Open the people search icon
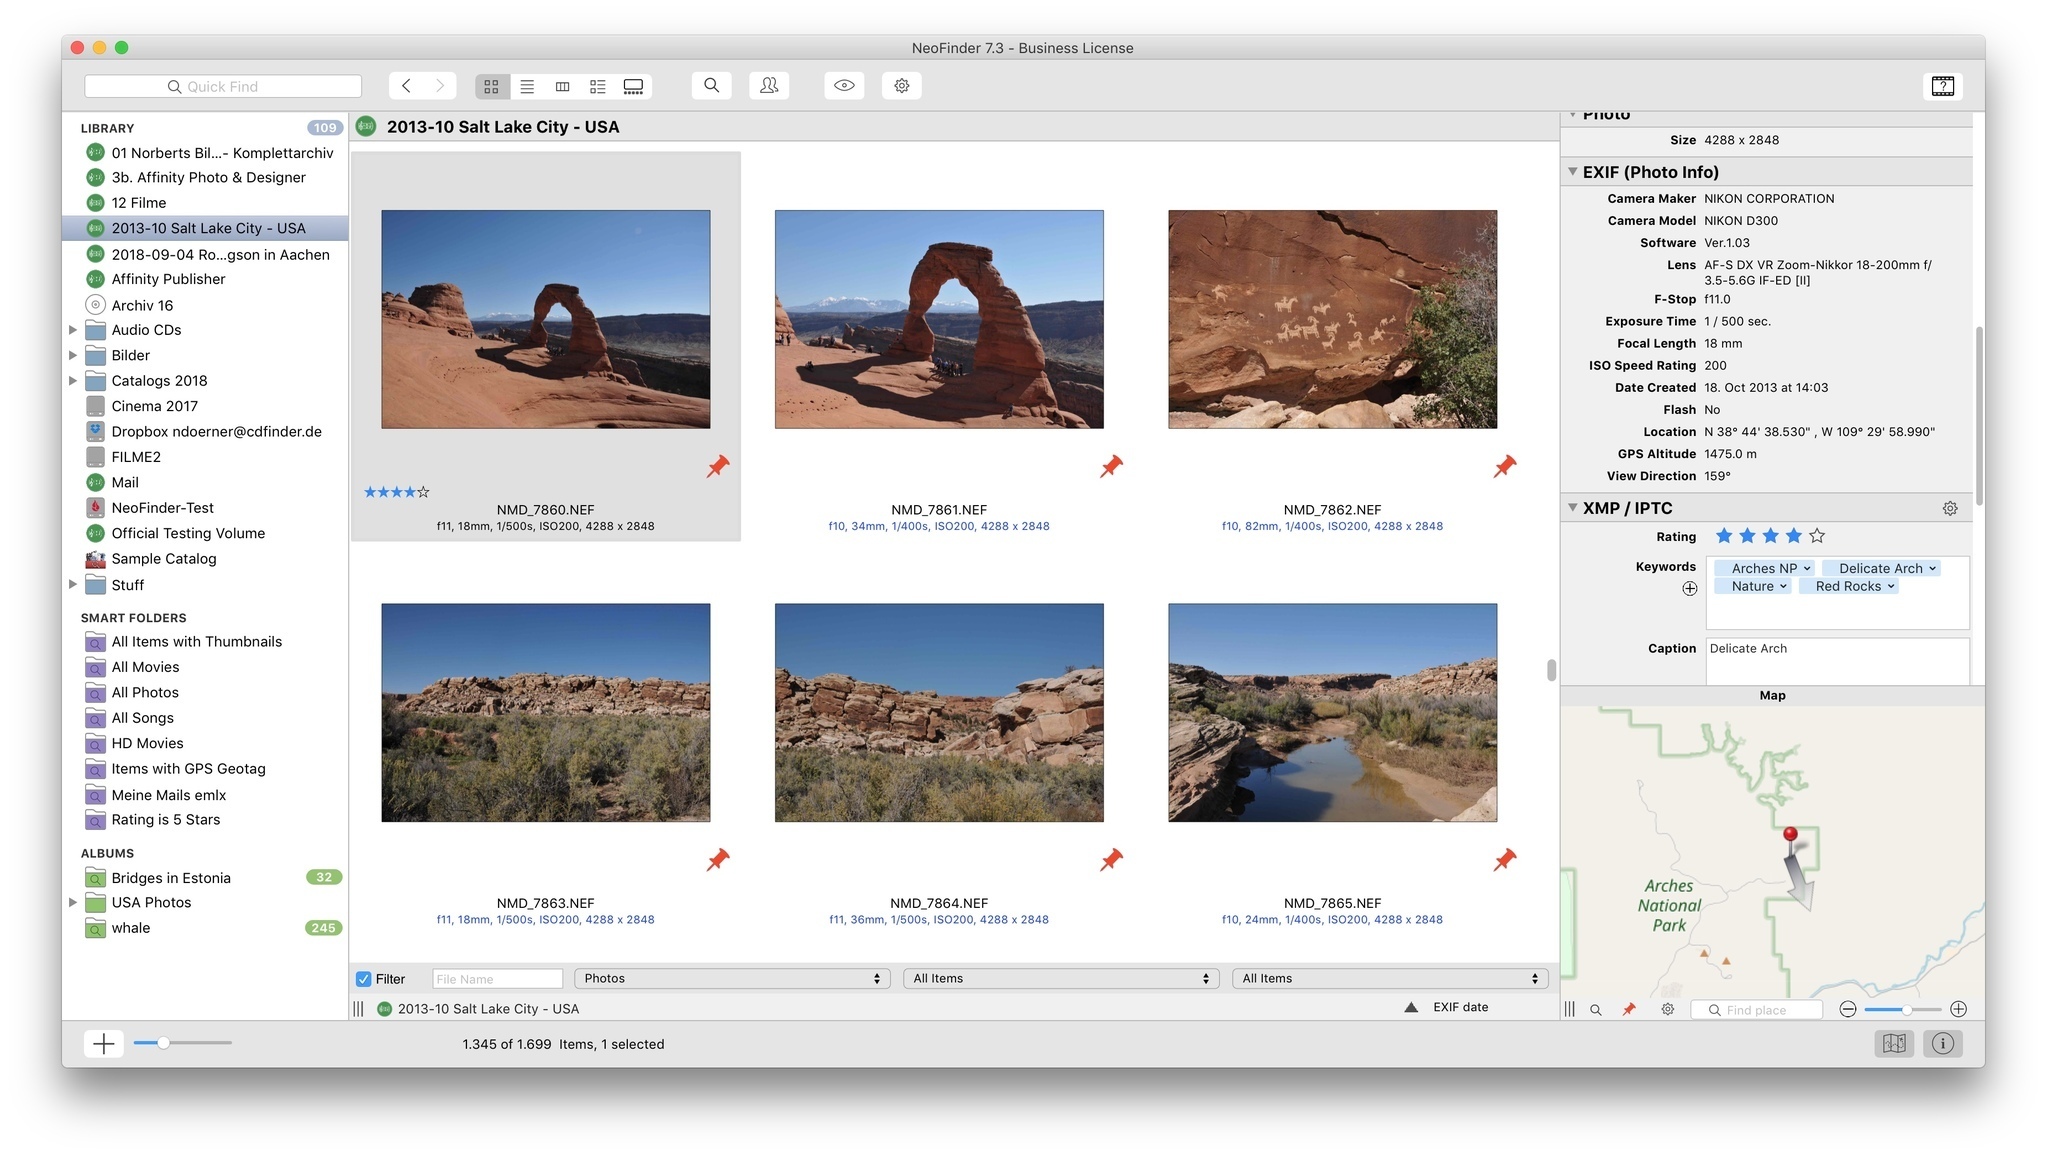The width and height of the screenshot is (2047, 1156). point(769,86)
